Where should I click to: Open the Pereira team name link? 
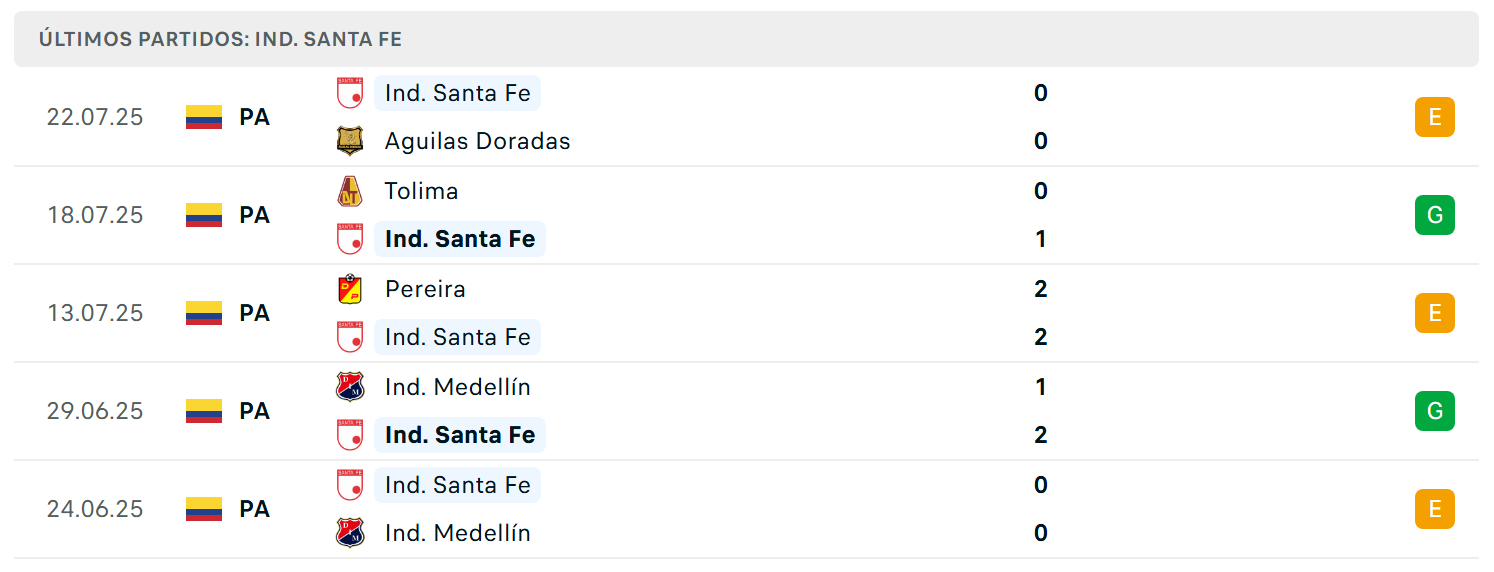425,289
